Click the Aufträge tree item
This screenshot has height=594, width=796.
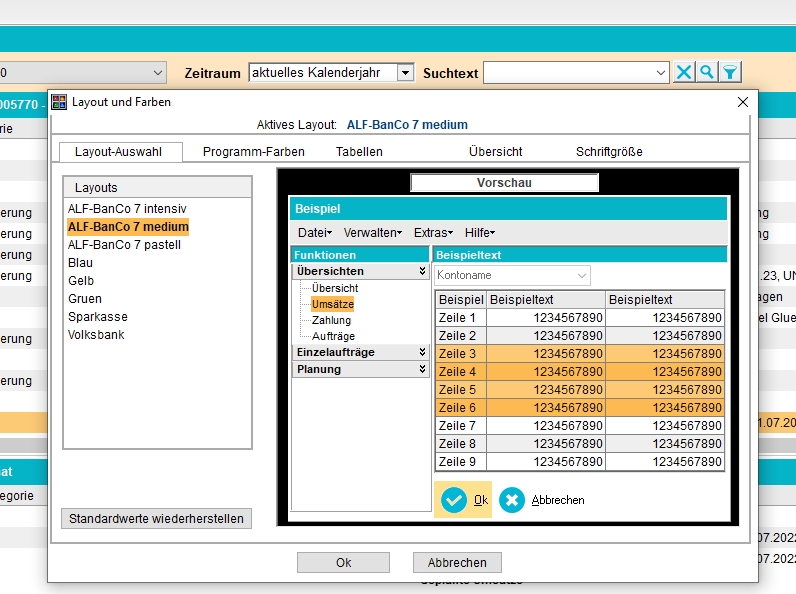coord(333,336)
